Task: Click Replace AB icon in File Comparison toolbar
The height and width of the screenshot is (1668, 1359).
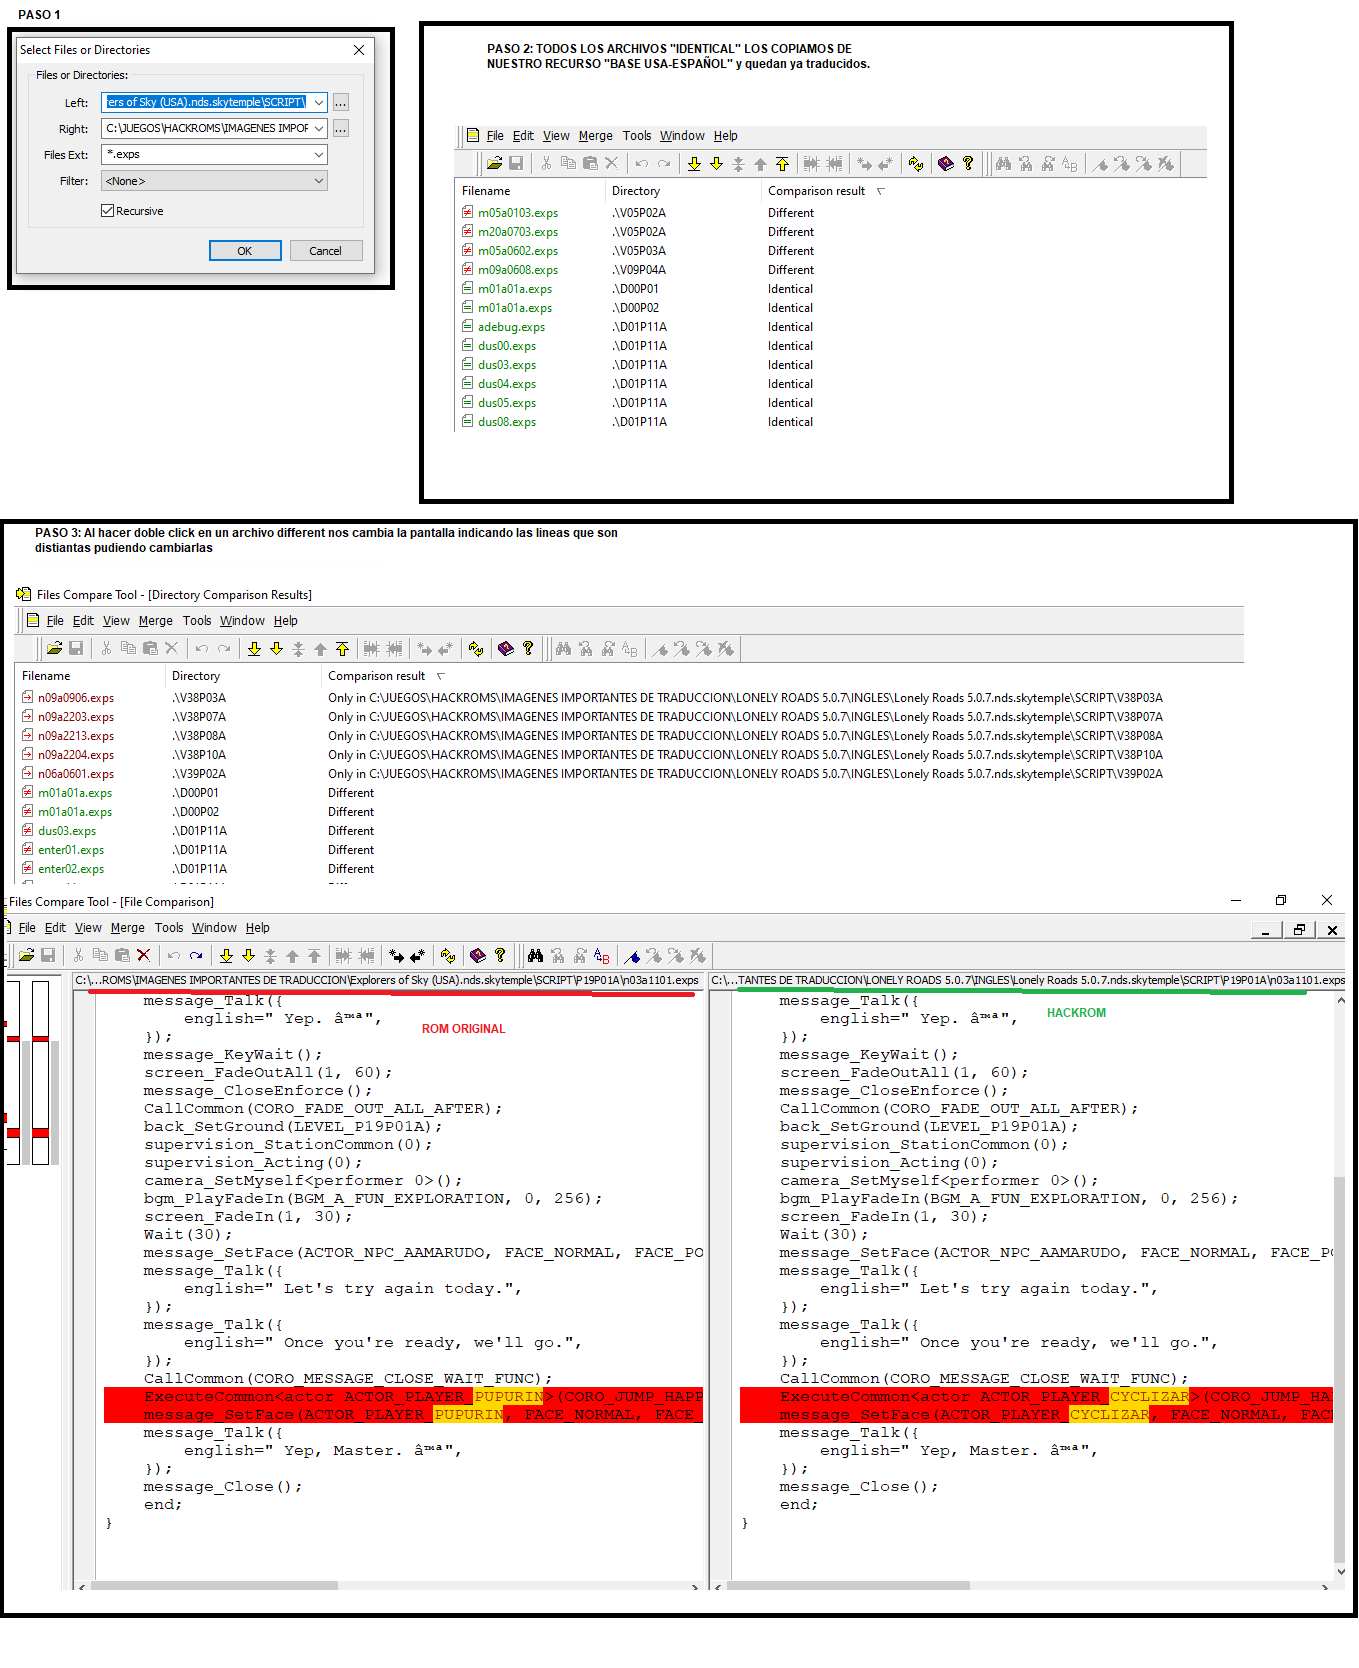Action: [x=601, y=955]
